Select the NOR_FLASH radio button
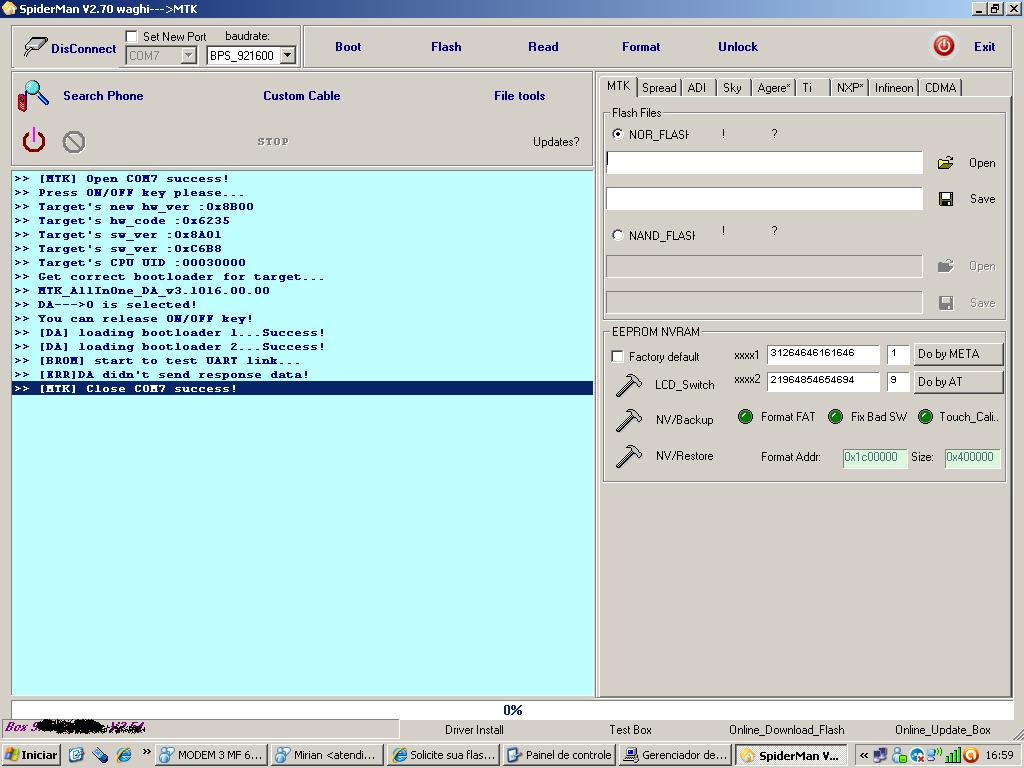The width and height of the screenshot is (1024, 768). tap(617, 134)
